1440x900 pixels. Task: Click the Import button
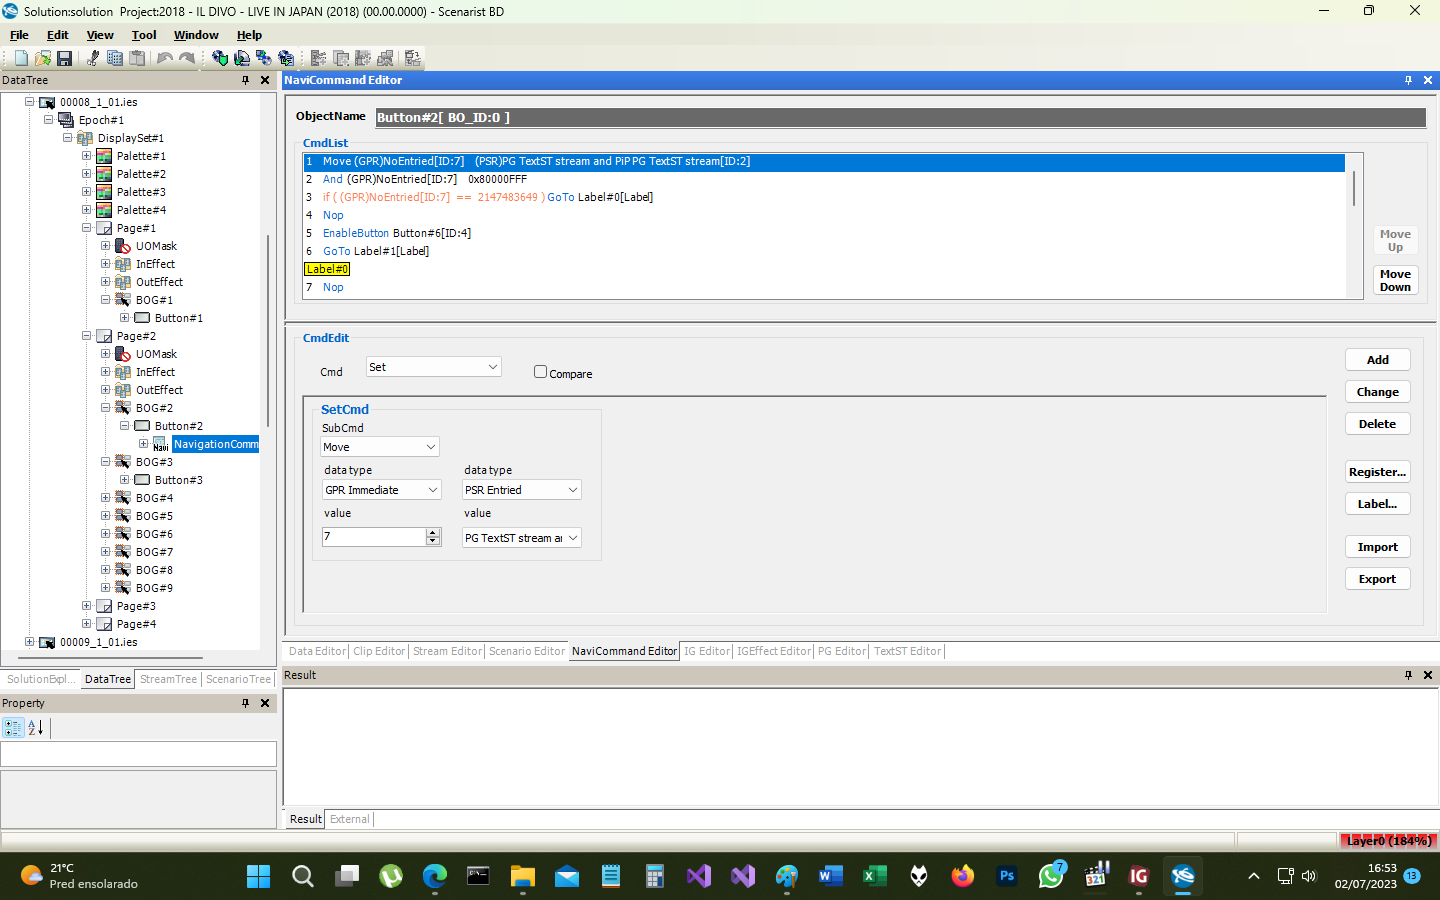1378,547
